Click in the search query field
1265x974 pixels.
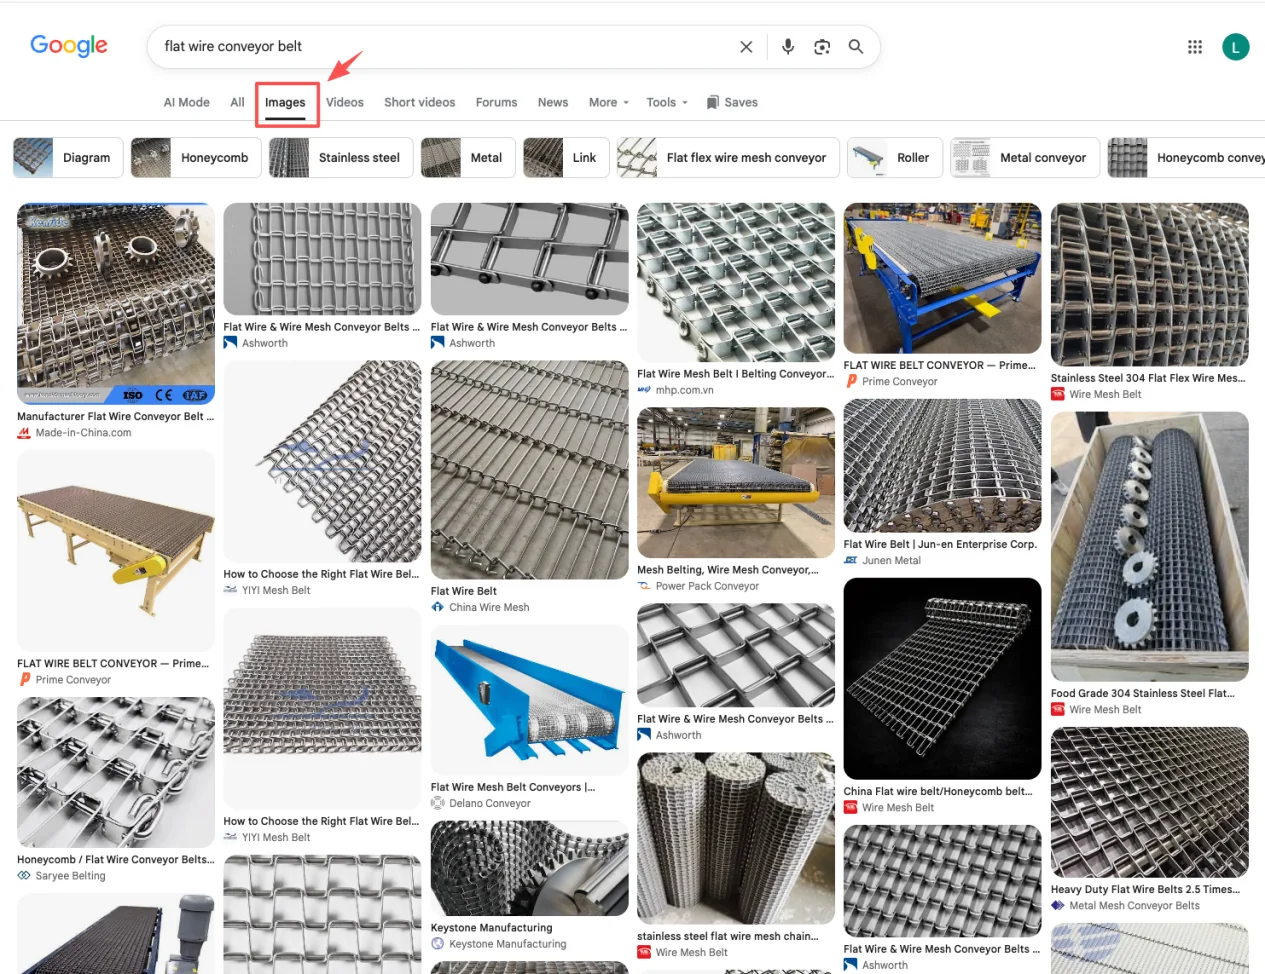(x=445, y=47)
